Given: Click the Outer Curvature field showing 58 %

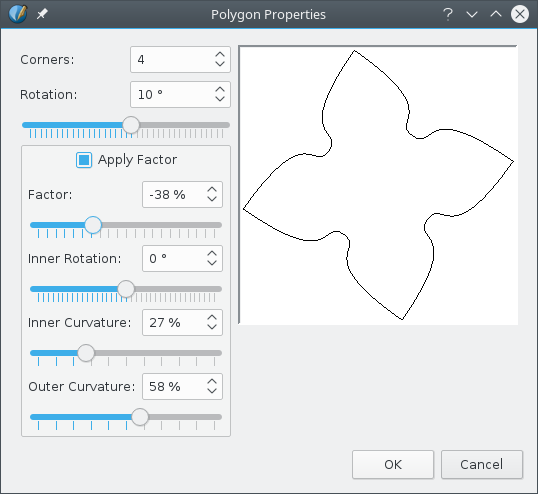Looking at the screenshot, I should click(x=182, y=386).
